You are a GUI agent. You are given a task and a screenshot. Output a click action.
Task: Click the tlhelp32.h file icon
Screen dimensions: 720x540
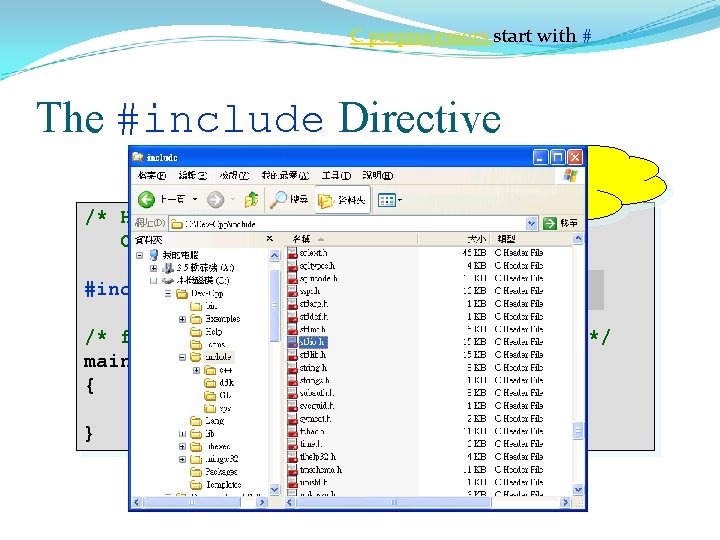[292, 456]
